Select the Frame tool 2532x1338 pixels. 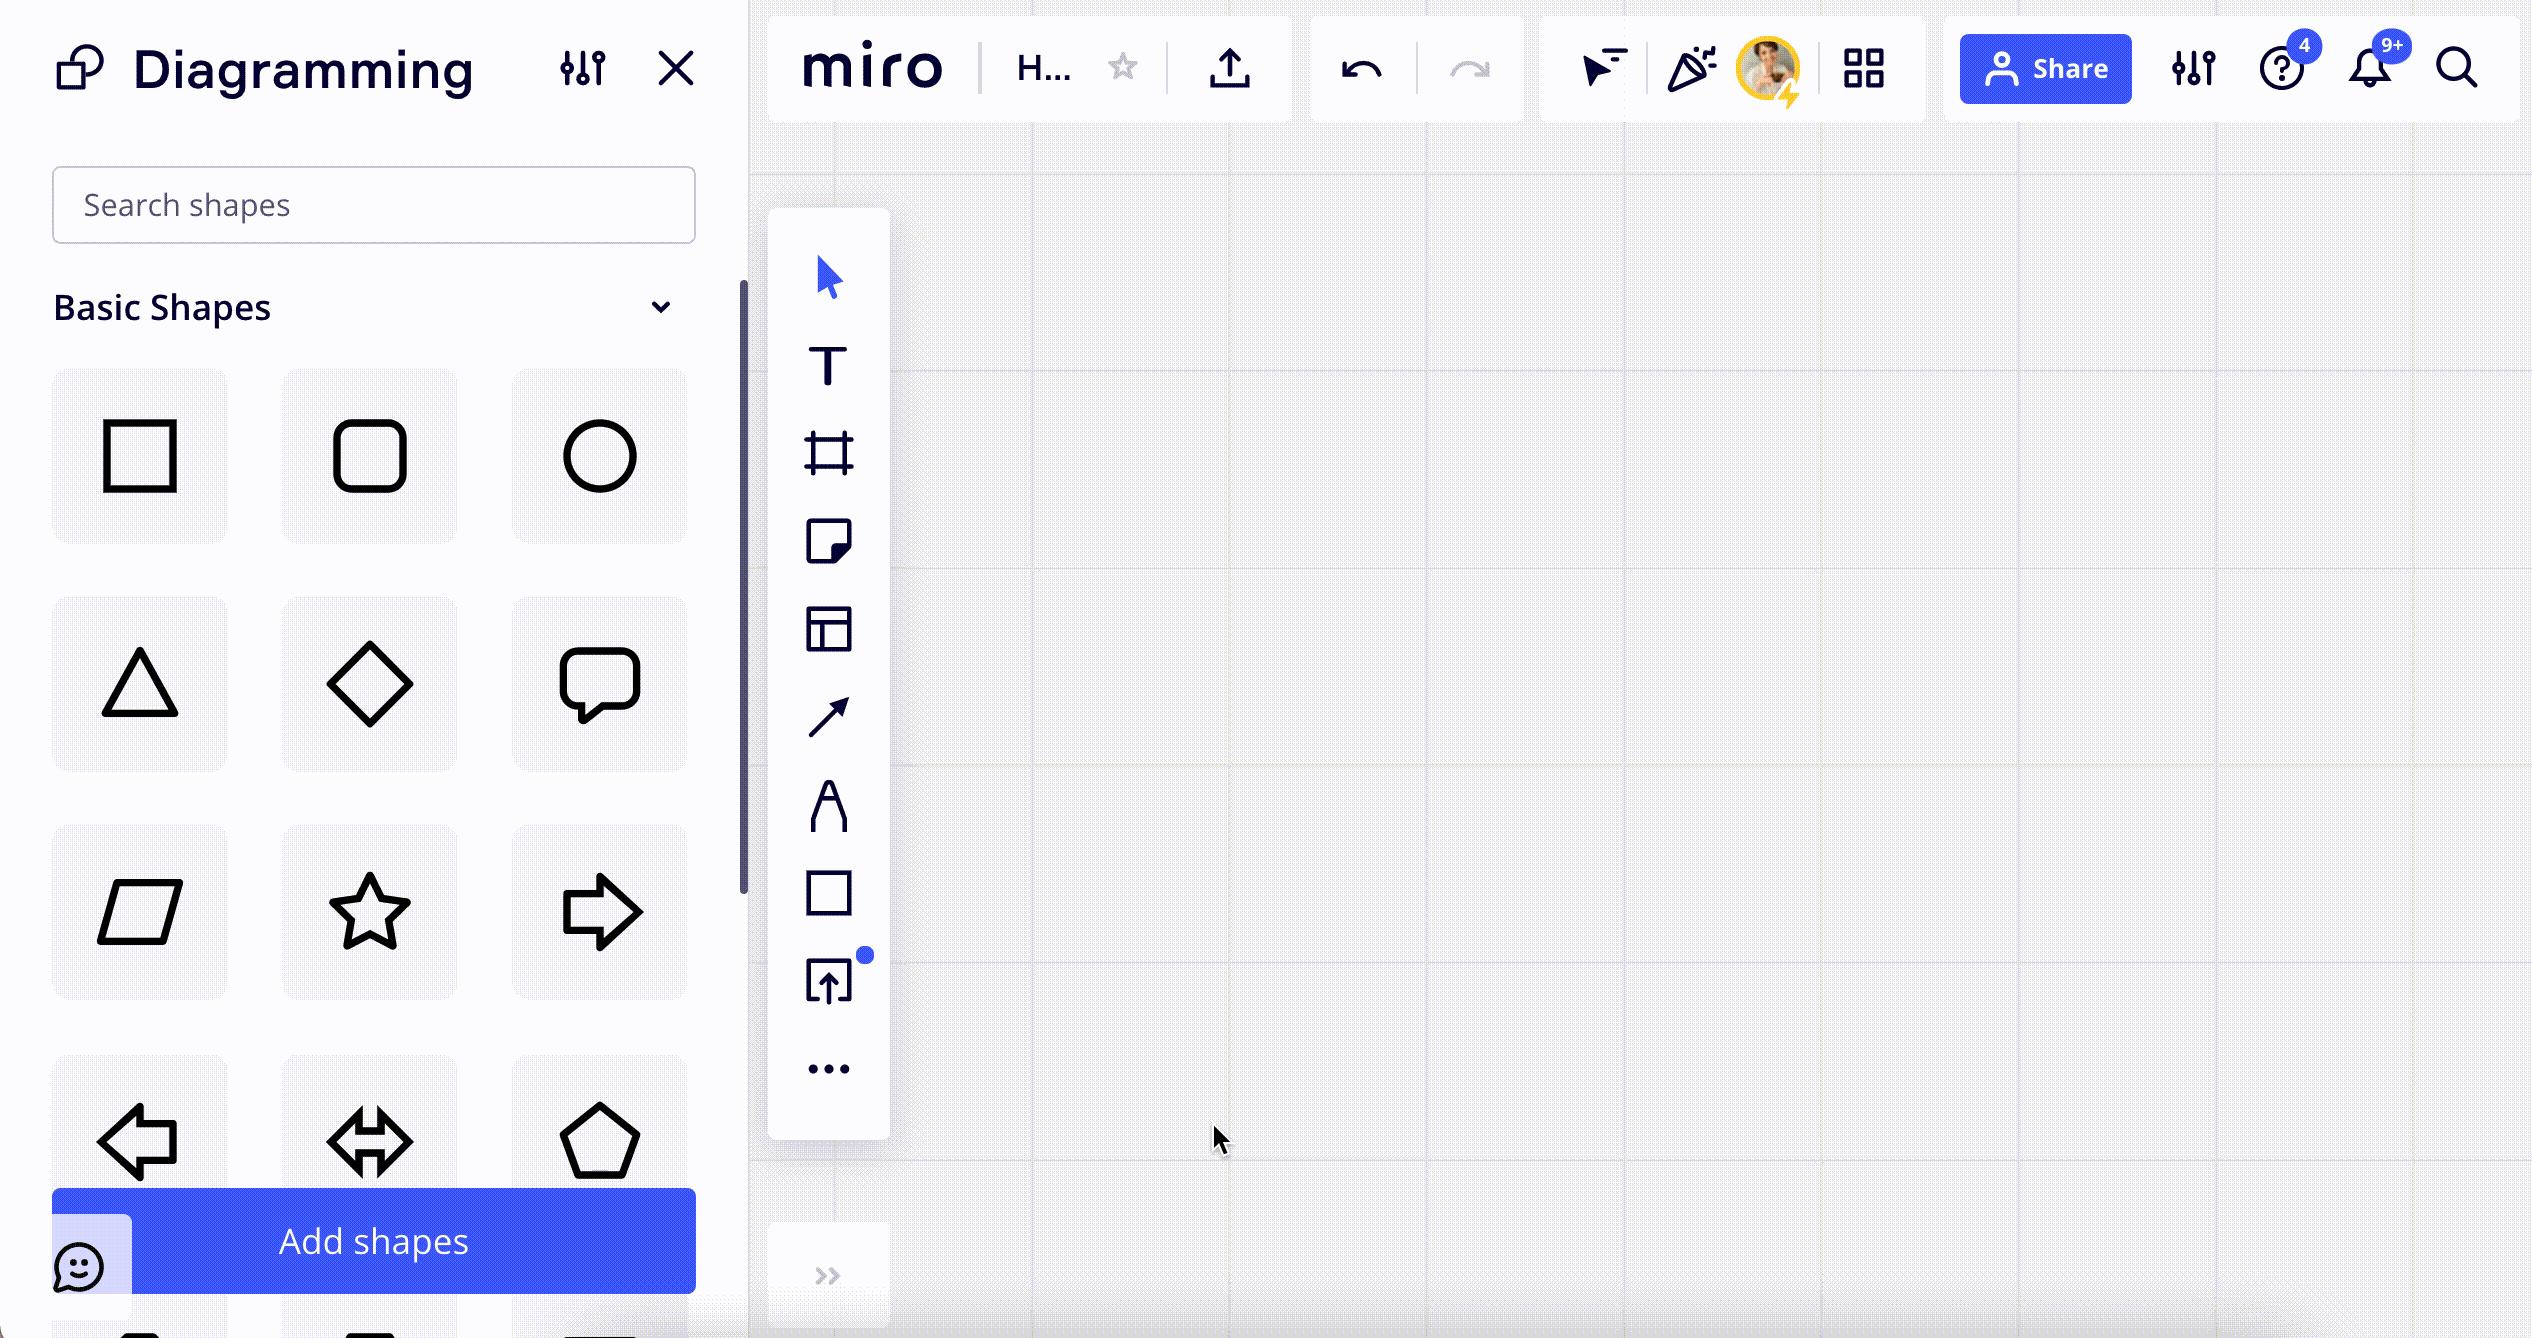[x=828, y=454]
